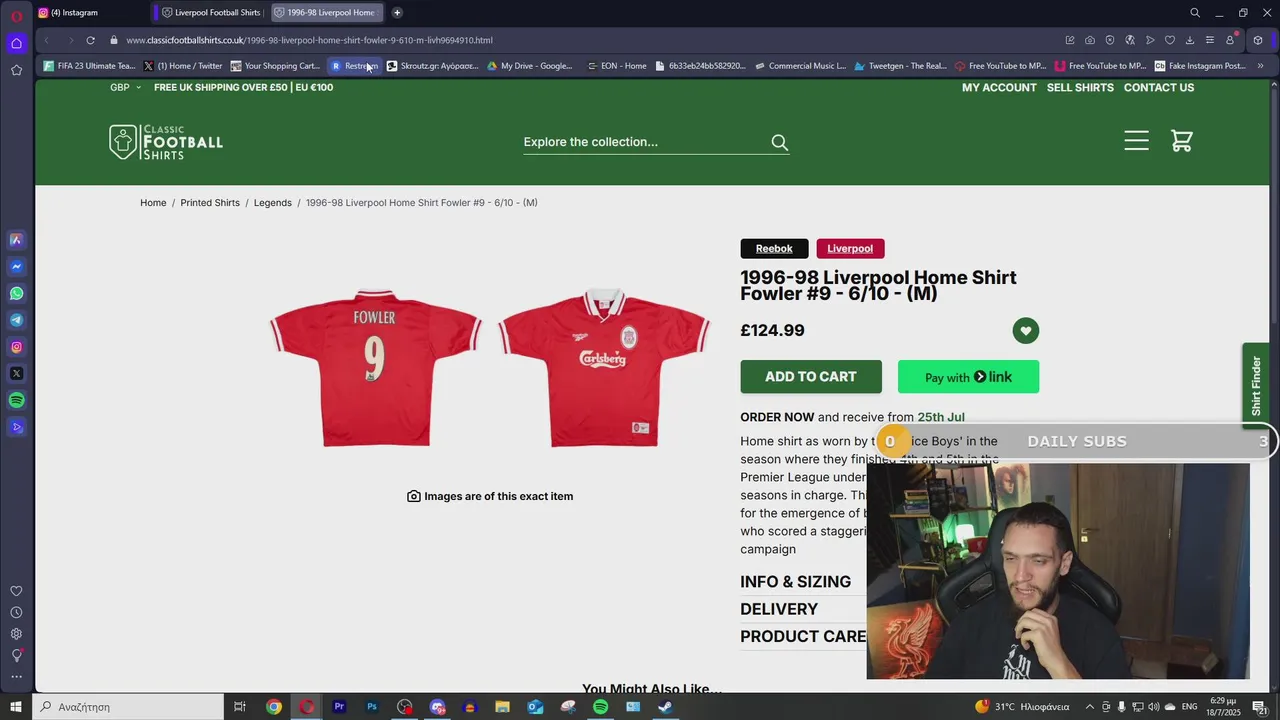Open Telegram in Opera sidebar
This screenshot has height=720, width=1280.
[x=16, y=320]
